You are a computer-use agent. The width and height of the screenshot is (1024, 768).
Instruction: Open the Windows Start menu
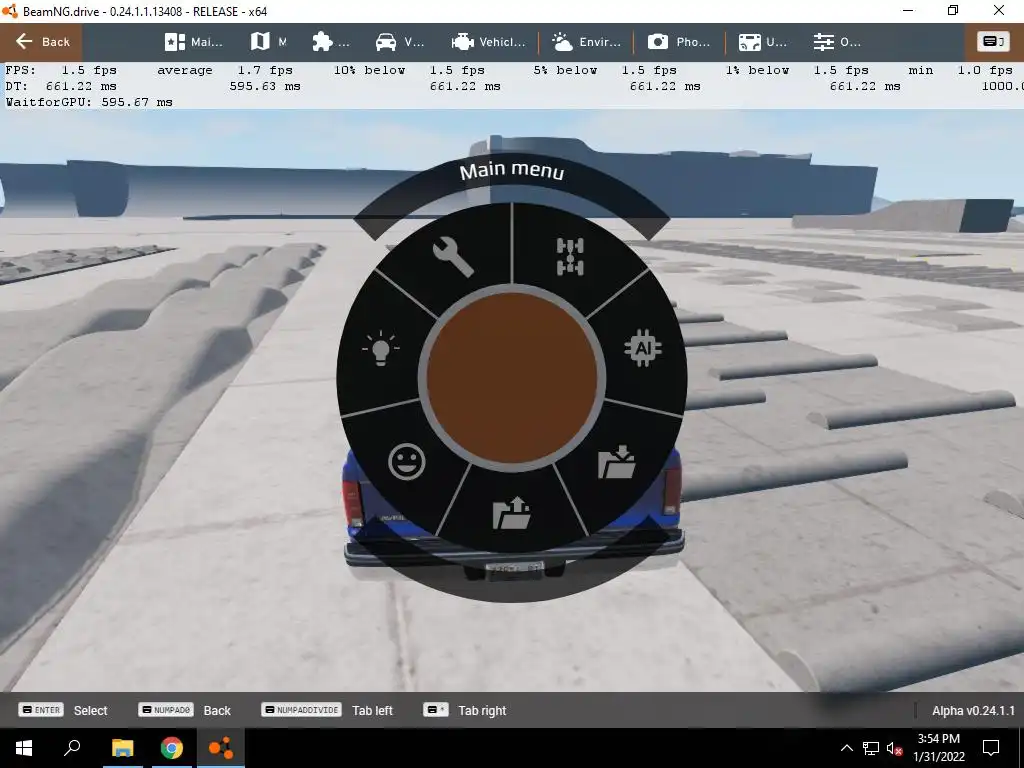(24, 748)
